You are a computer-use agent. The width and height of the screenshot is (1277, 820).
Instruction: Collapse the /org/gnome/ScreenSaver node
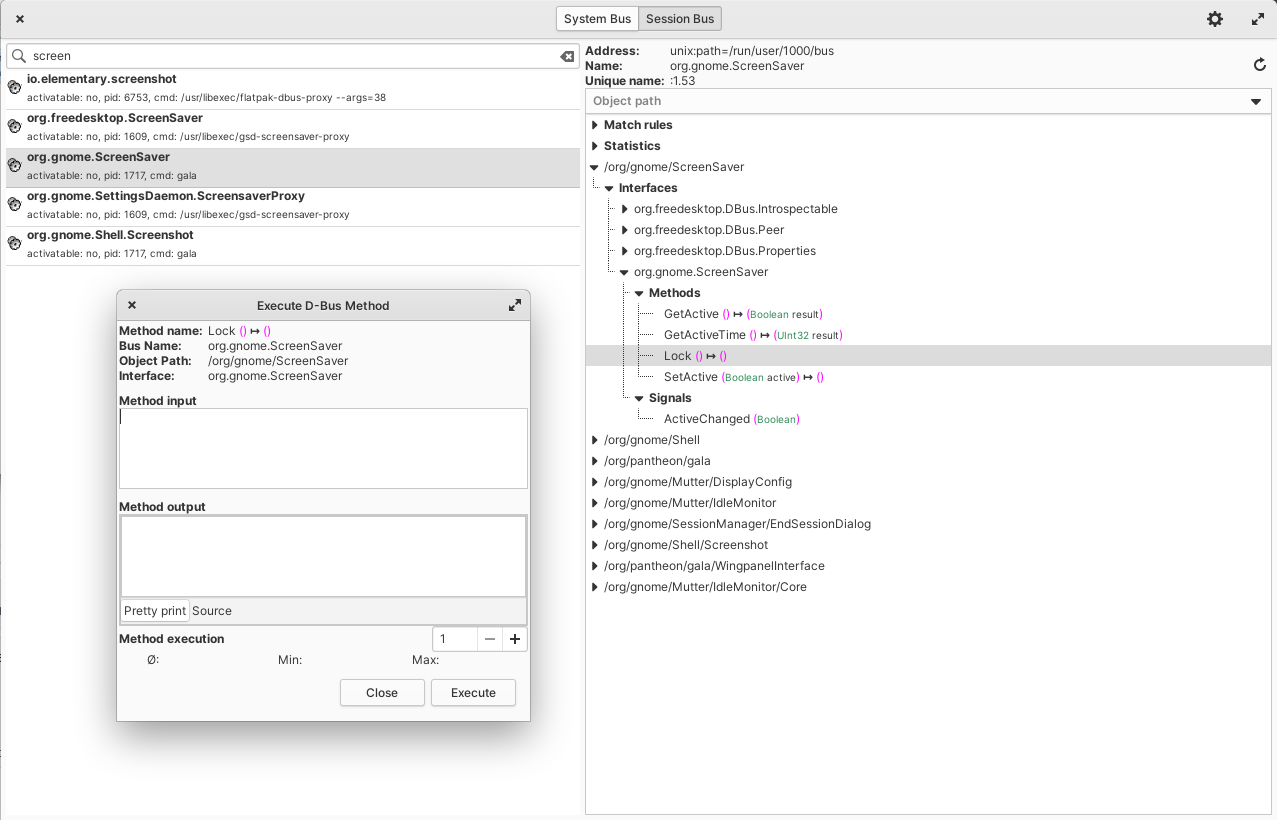(595, 167)
